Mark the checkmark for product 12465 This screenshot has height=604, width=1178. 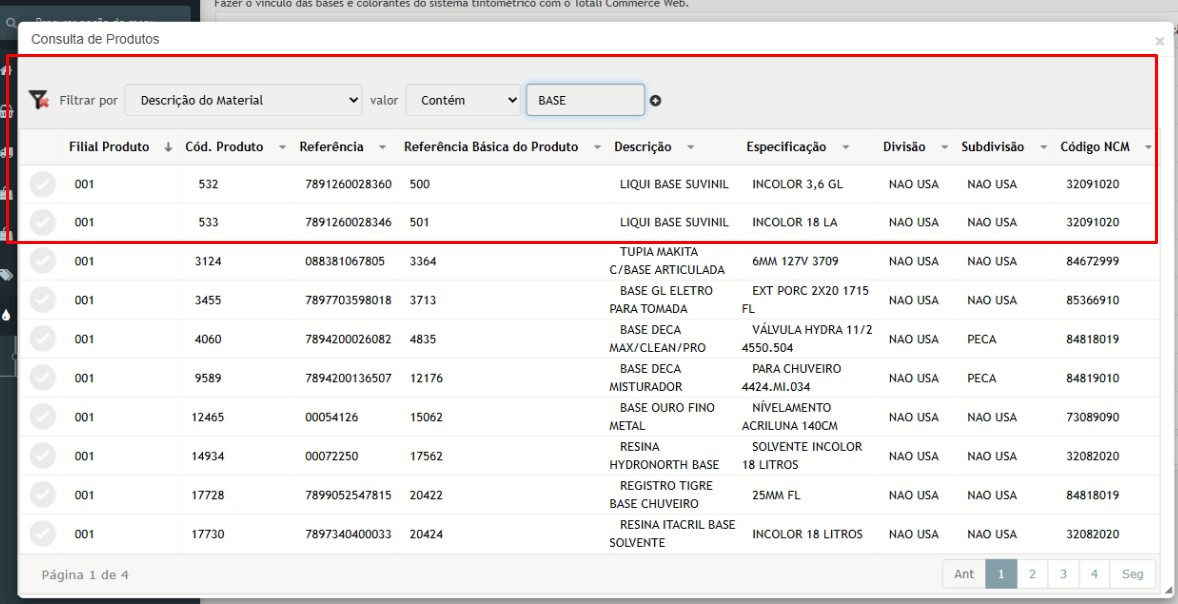click(x=43, y=417)
